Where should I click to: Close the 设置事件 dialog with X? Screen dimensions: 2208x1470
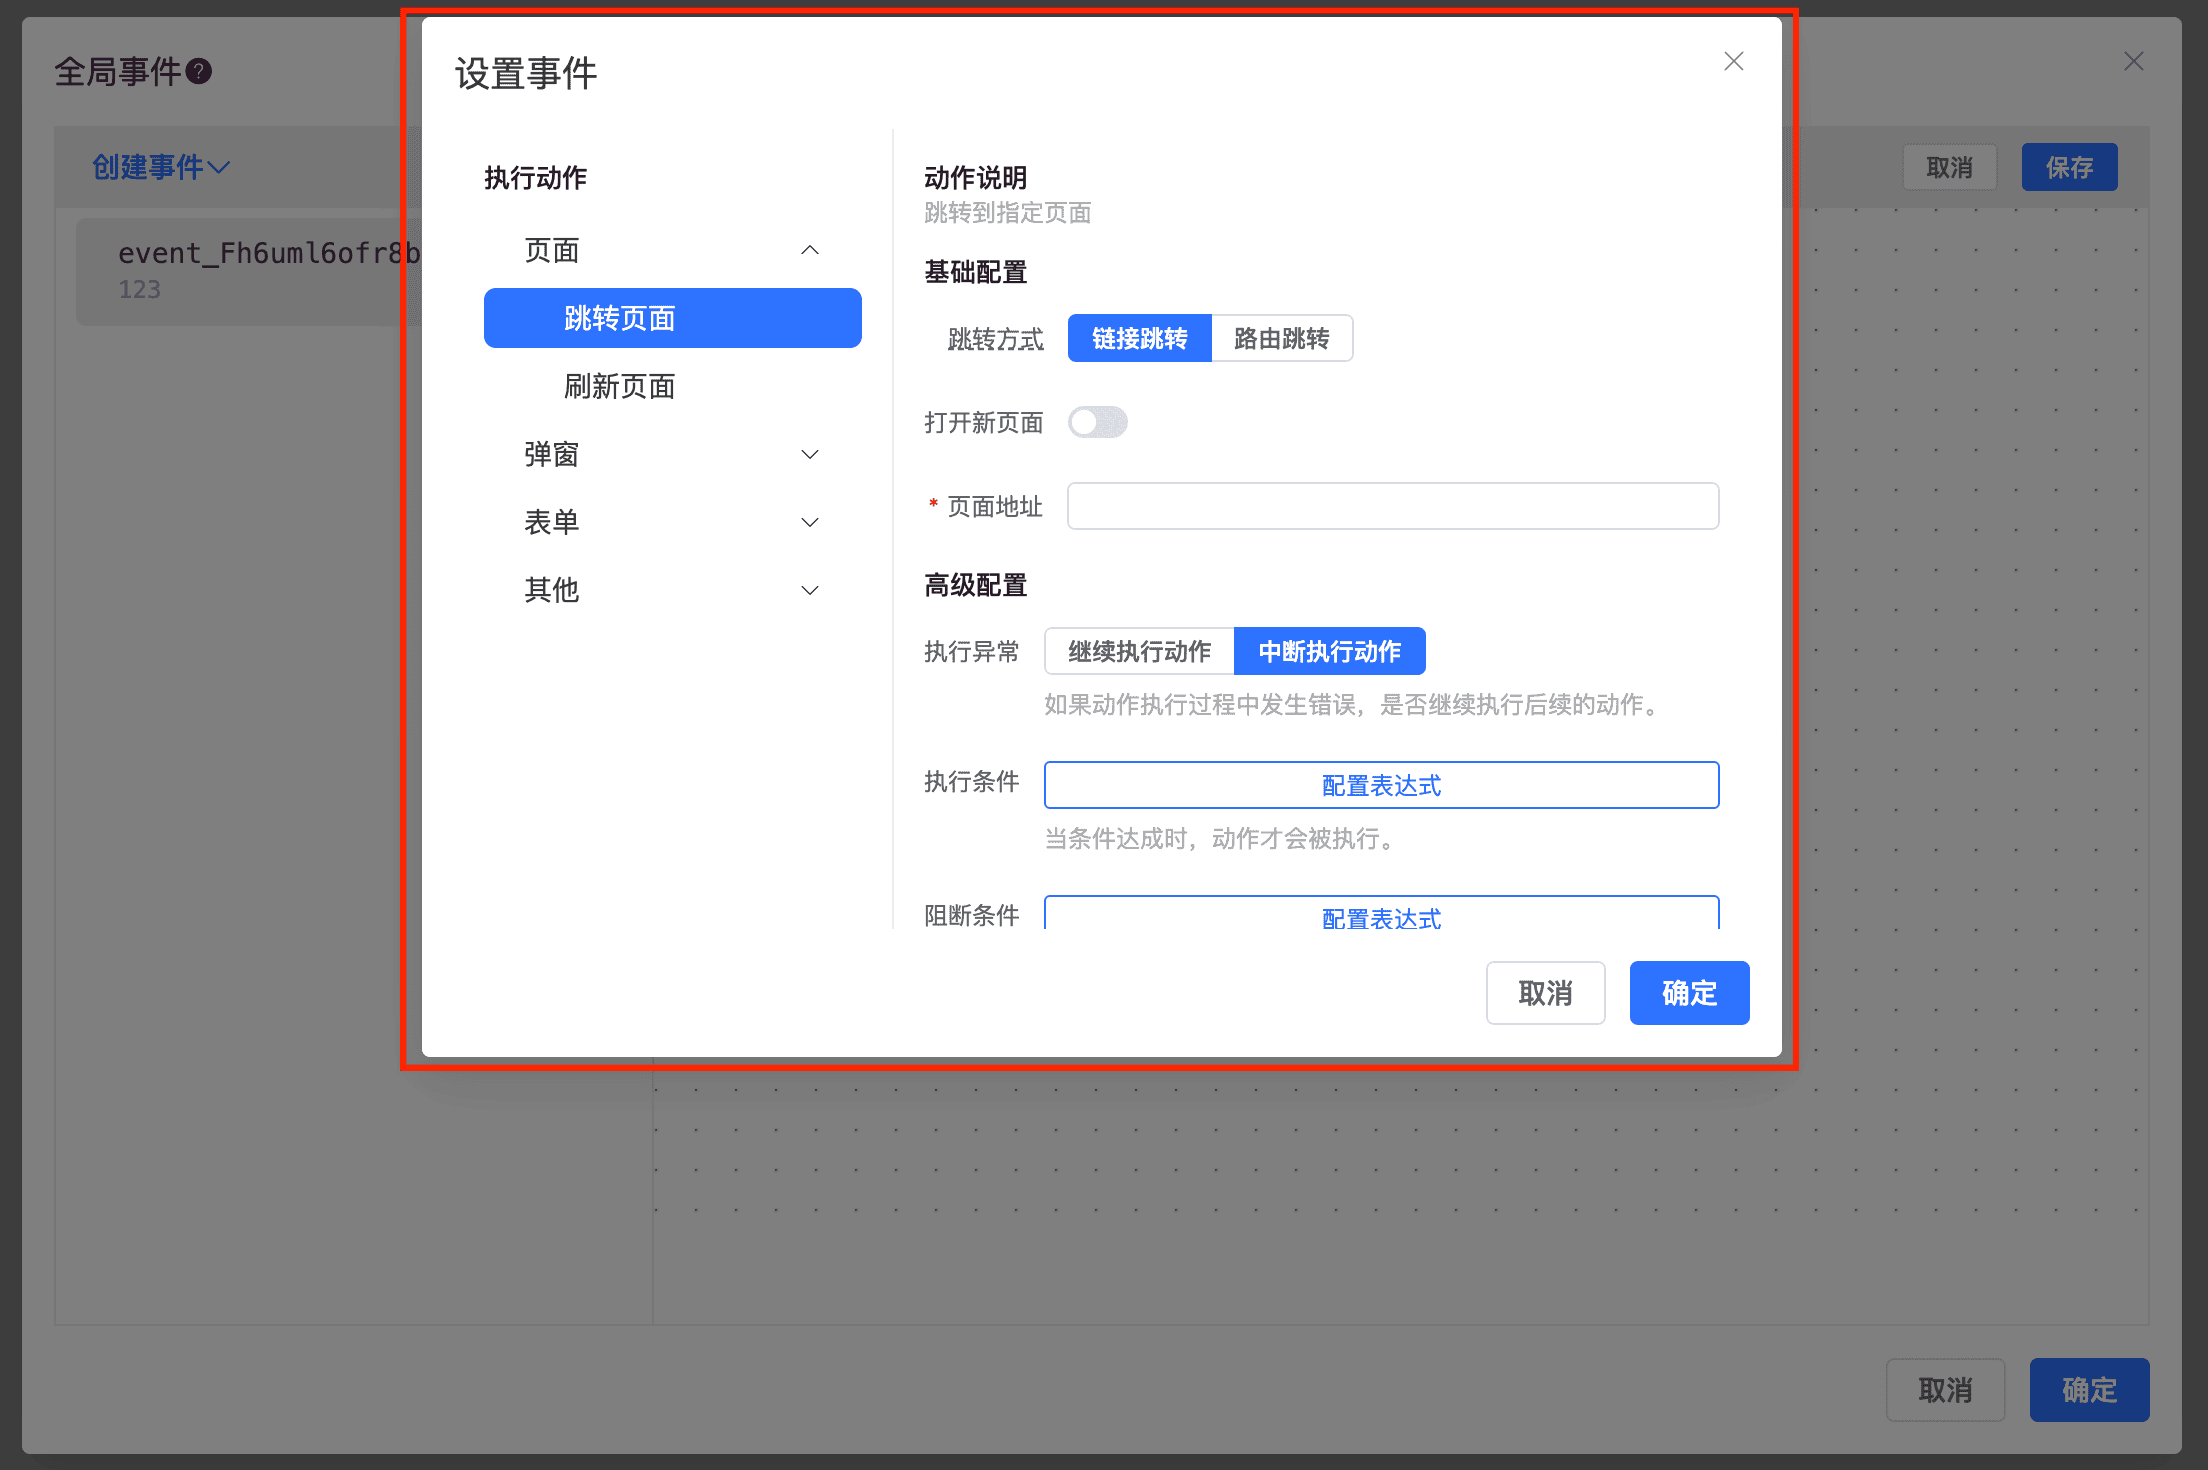tap(1733, 62)
